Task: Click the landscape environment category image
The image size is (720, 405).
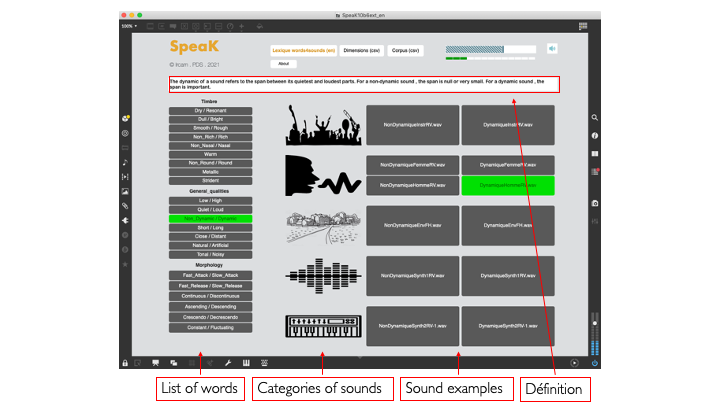Action: click(323, 227)
